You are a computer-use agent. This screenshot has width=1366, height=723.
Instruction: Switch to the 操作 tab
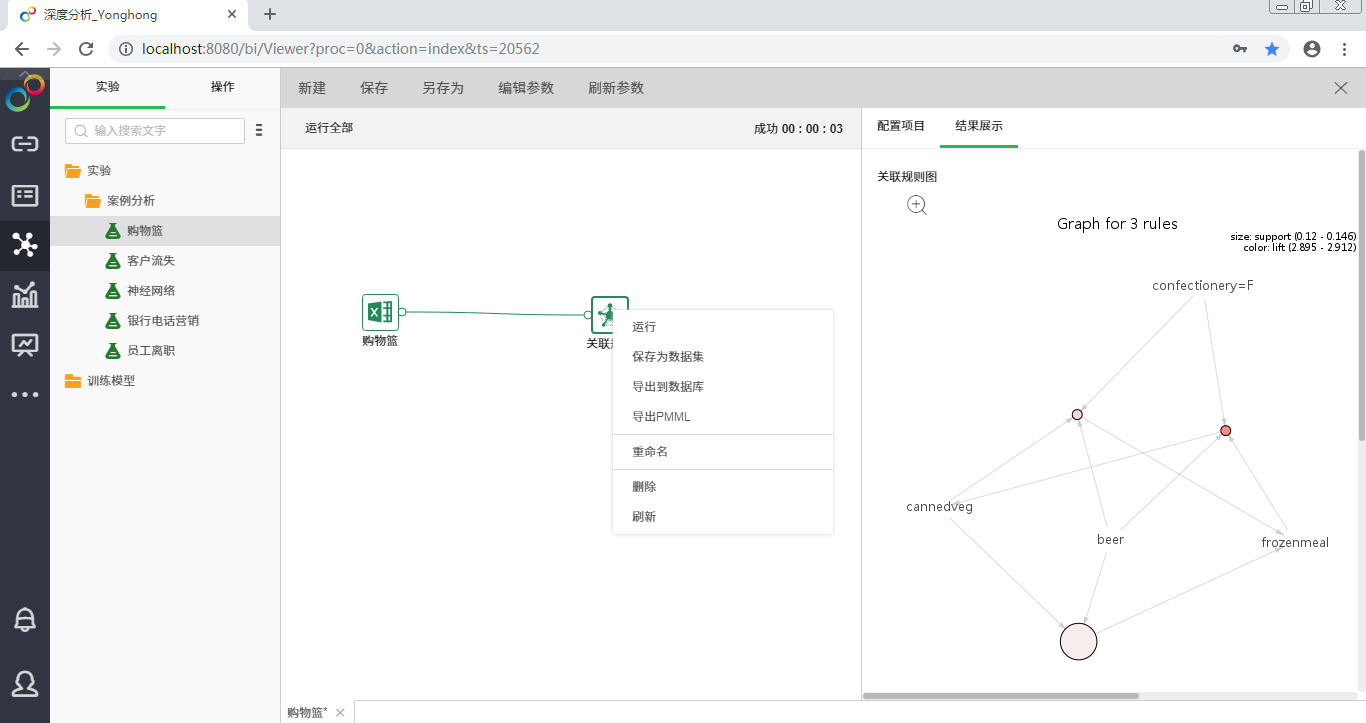coord(222,87)
